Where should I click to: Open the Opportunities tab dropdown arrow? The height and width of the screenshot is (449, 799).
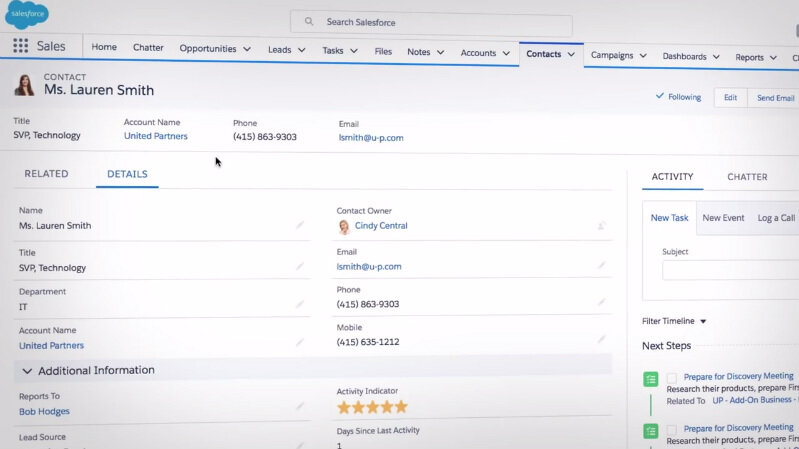pyautogui.click(x=246, y=49)
